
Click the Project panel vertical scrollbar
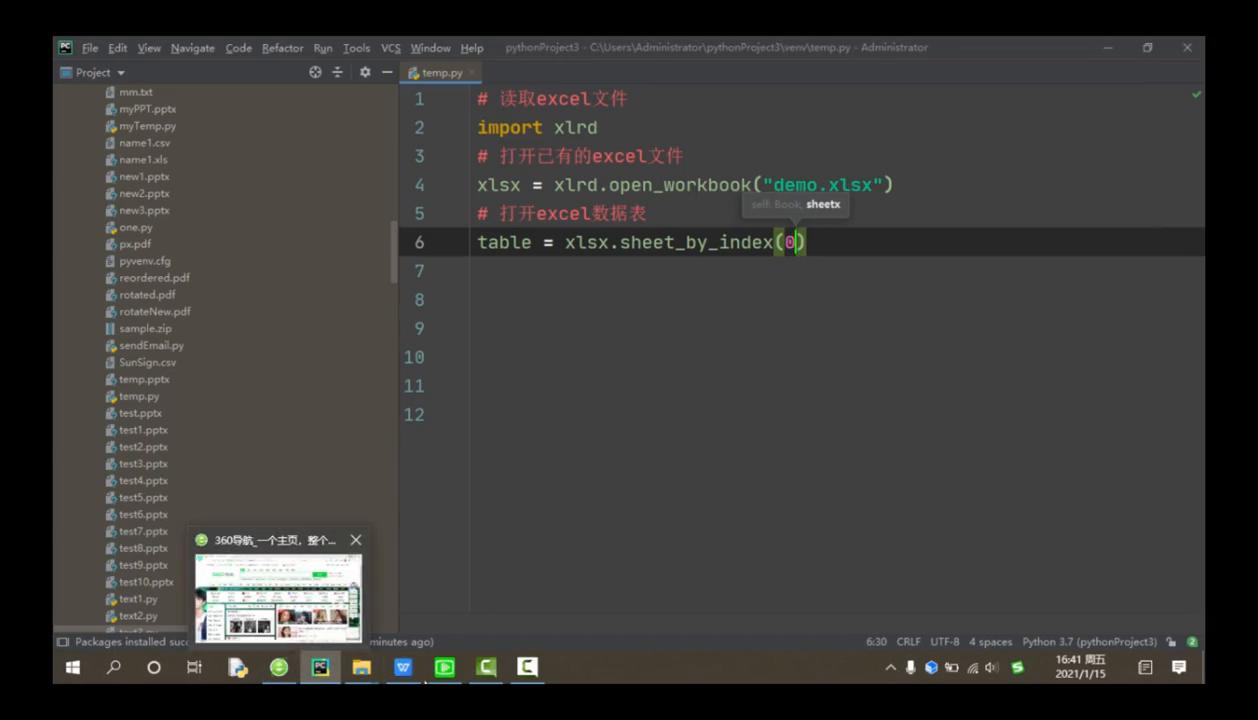tap(393, 250)
